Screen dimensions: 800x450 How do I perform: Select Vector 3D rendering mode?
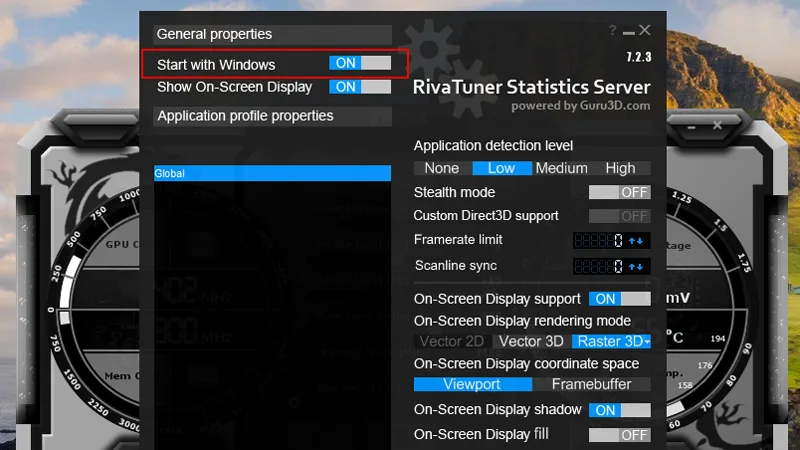pyautogui.click(x=531, y=341)
